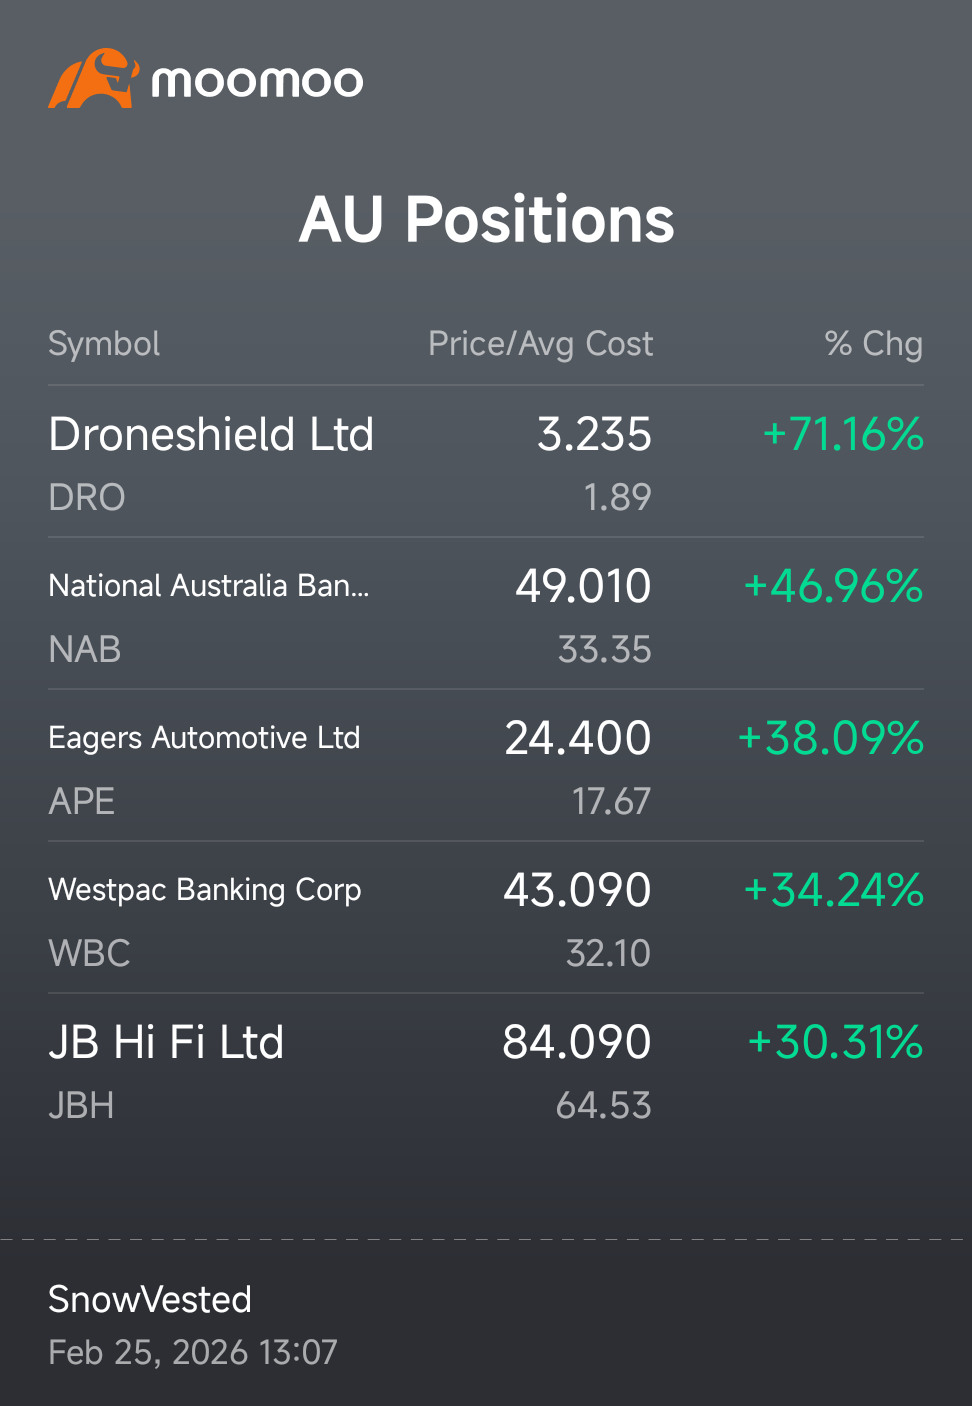The image size is (972, 1406).
Task: Click the Symbol column header
Action: (104, 344)
